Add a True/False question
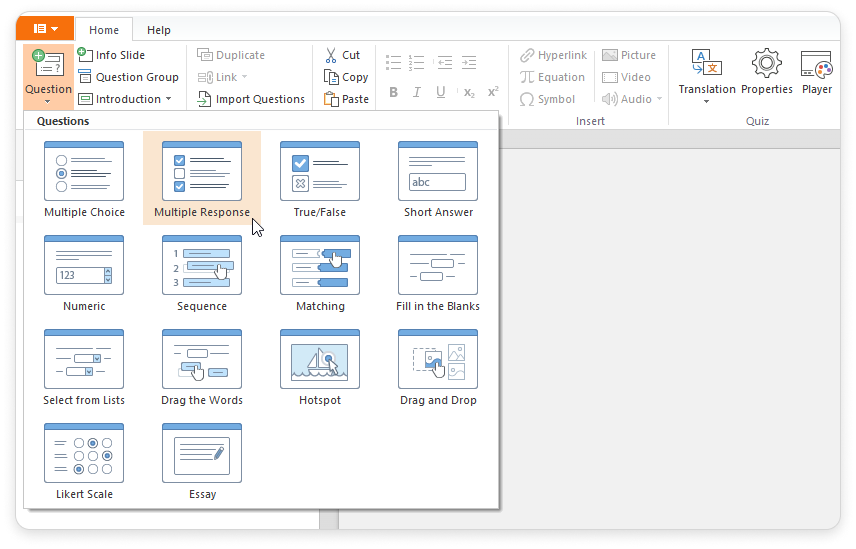Image resolution: width=856 pixels, height=549 pixels. (x=319, y=179)
